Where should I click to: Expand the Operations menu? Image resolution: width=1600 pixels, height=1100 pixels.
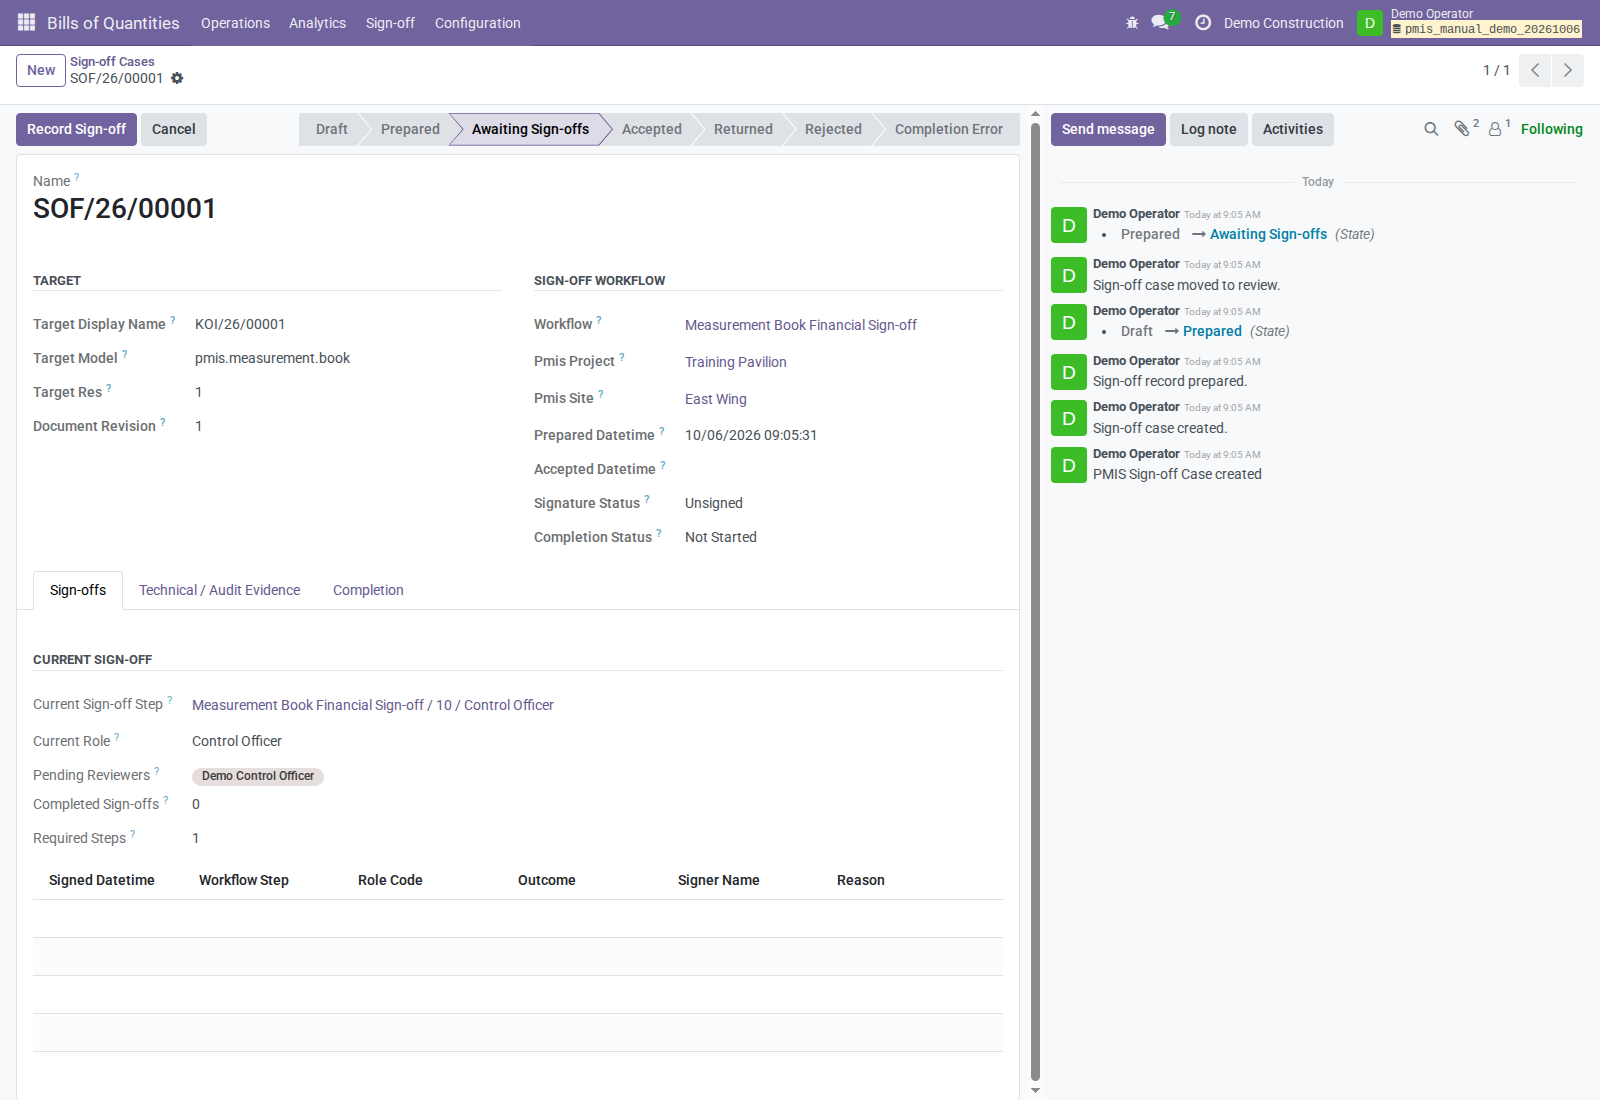click(235, 23)
